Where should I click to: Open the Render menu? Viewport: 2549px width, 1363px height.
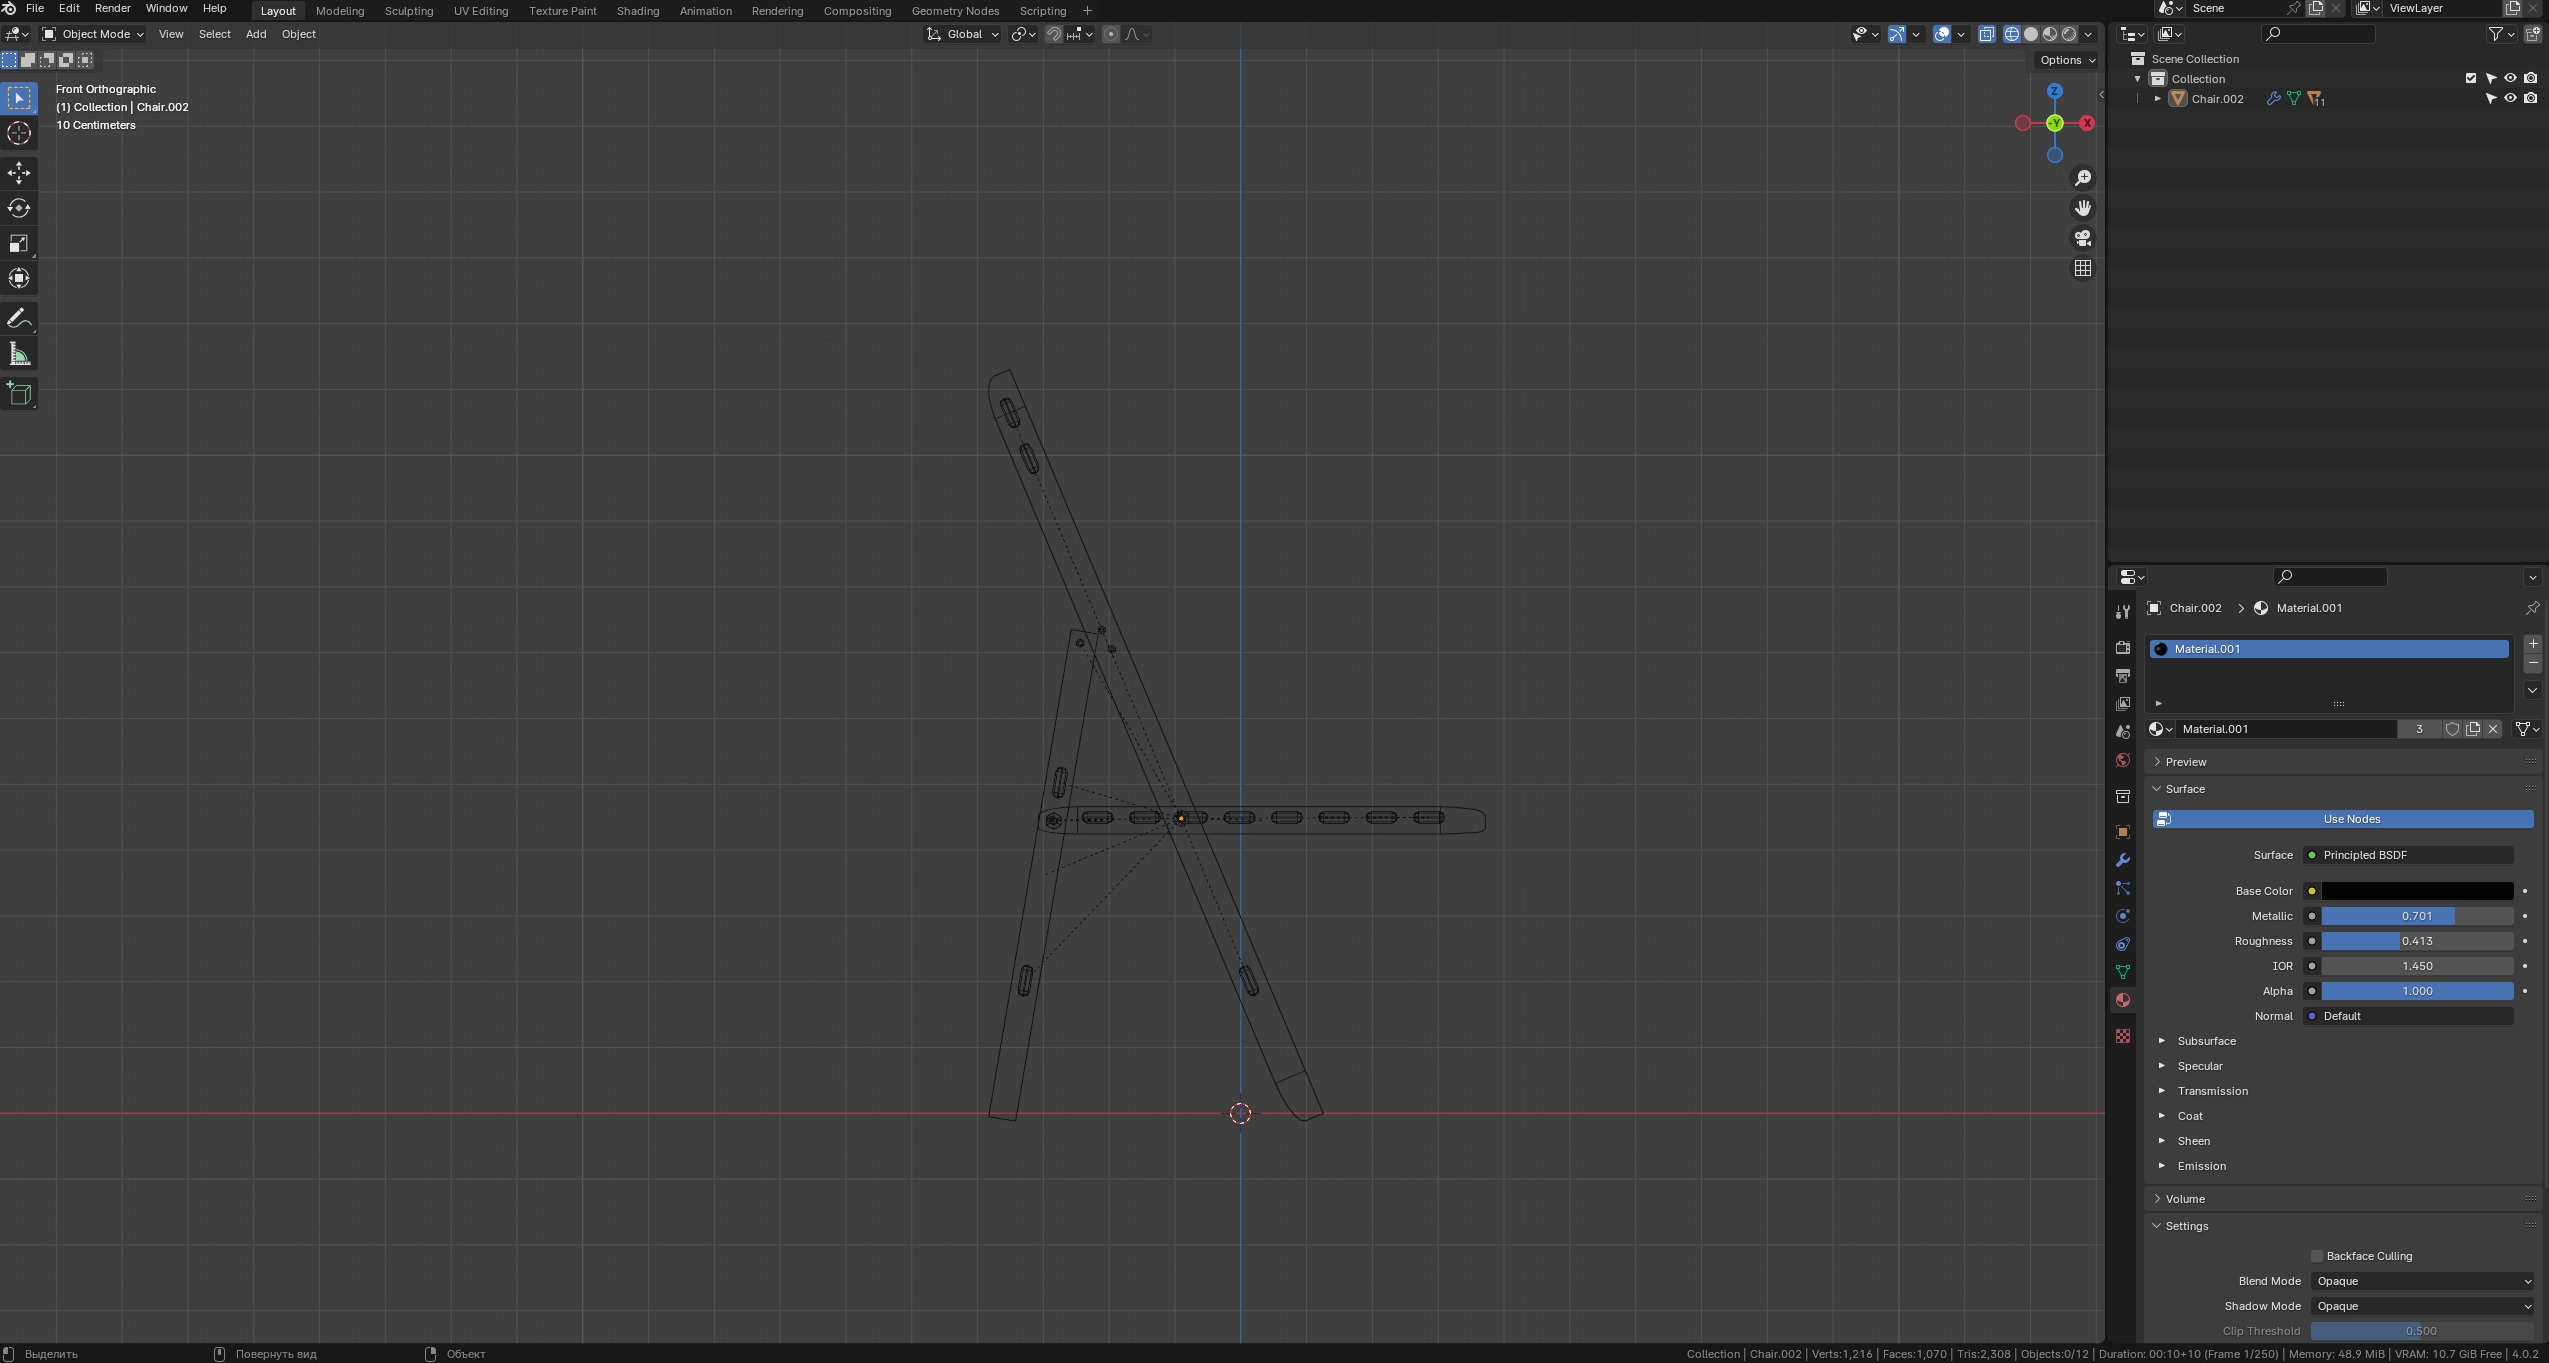112,8
